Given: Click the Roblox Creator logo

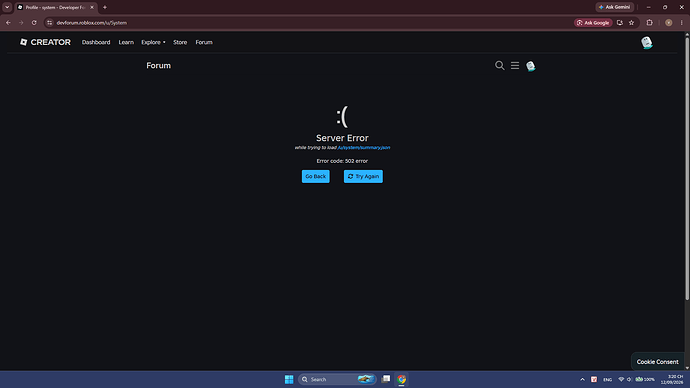Looking at the screenshot, I should [x=45, y=42].
